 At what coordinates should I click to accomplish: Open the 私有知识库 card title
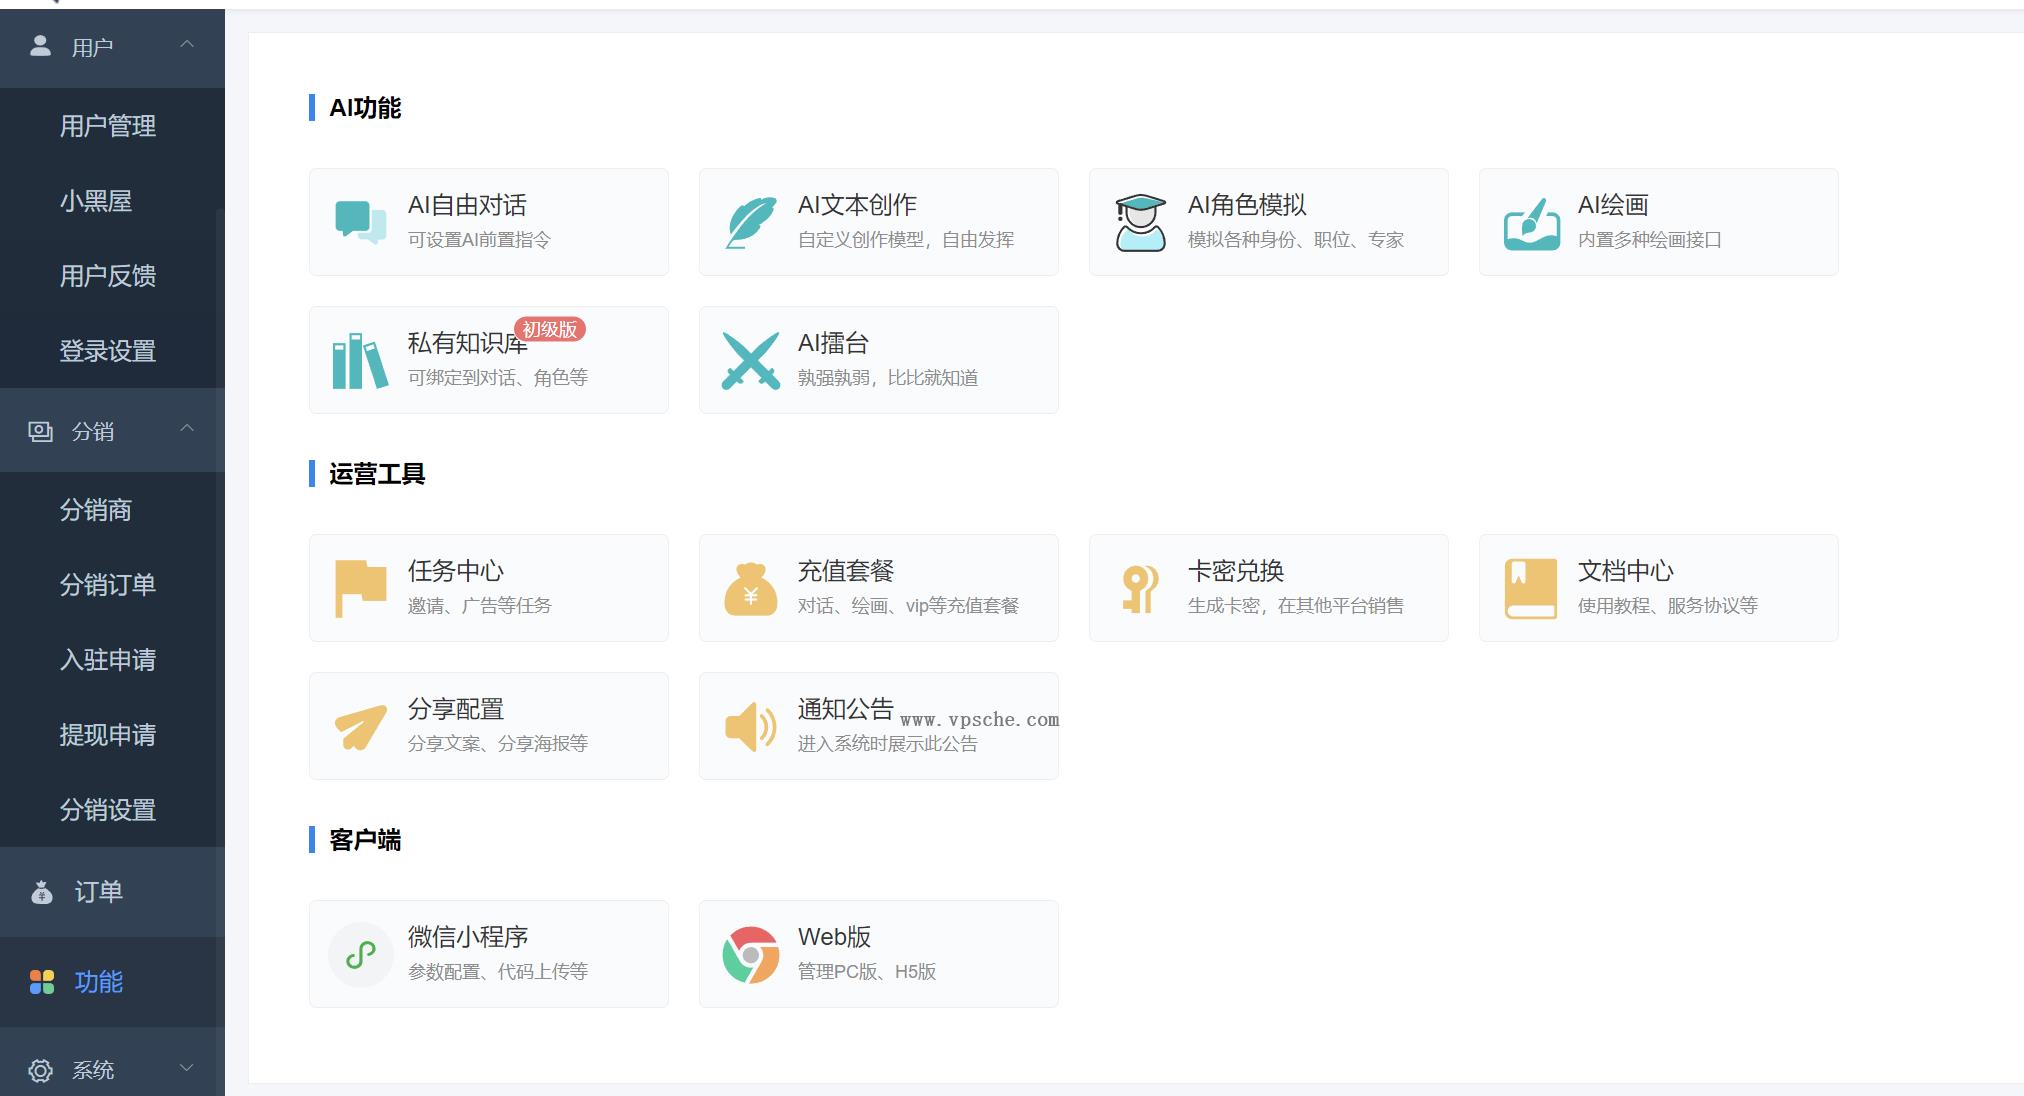tap(467, 343)
